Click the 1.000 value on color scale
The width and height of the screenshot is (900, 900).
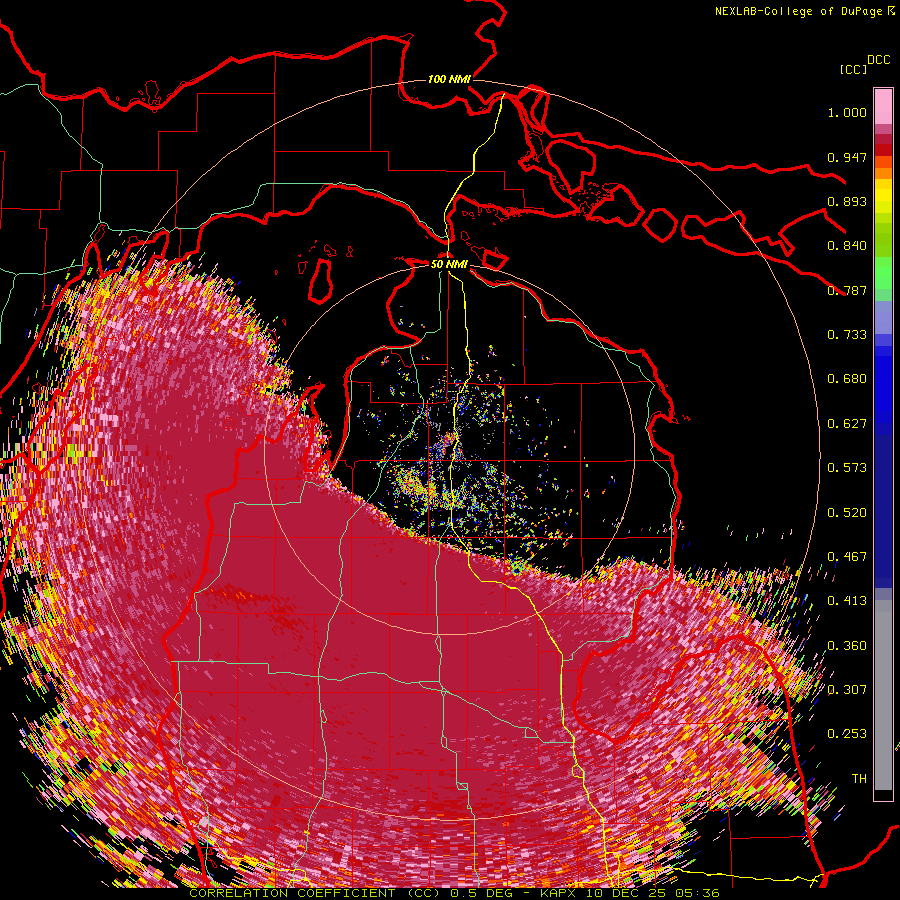[x=847, y=112]
